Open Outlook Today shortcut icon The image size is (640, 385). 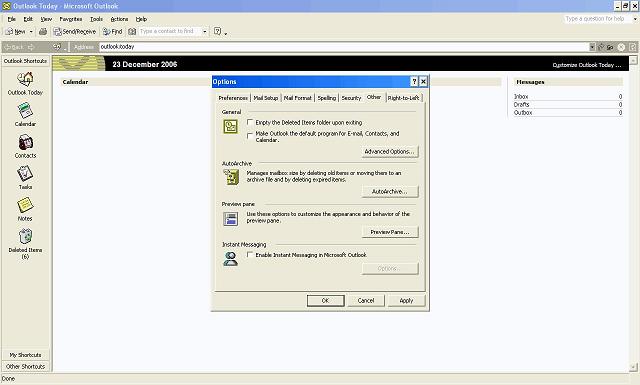pos(25,79)
